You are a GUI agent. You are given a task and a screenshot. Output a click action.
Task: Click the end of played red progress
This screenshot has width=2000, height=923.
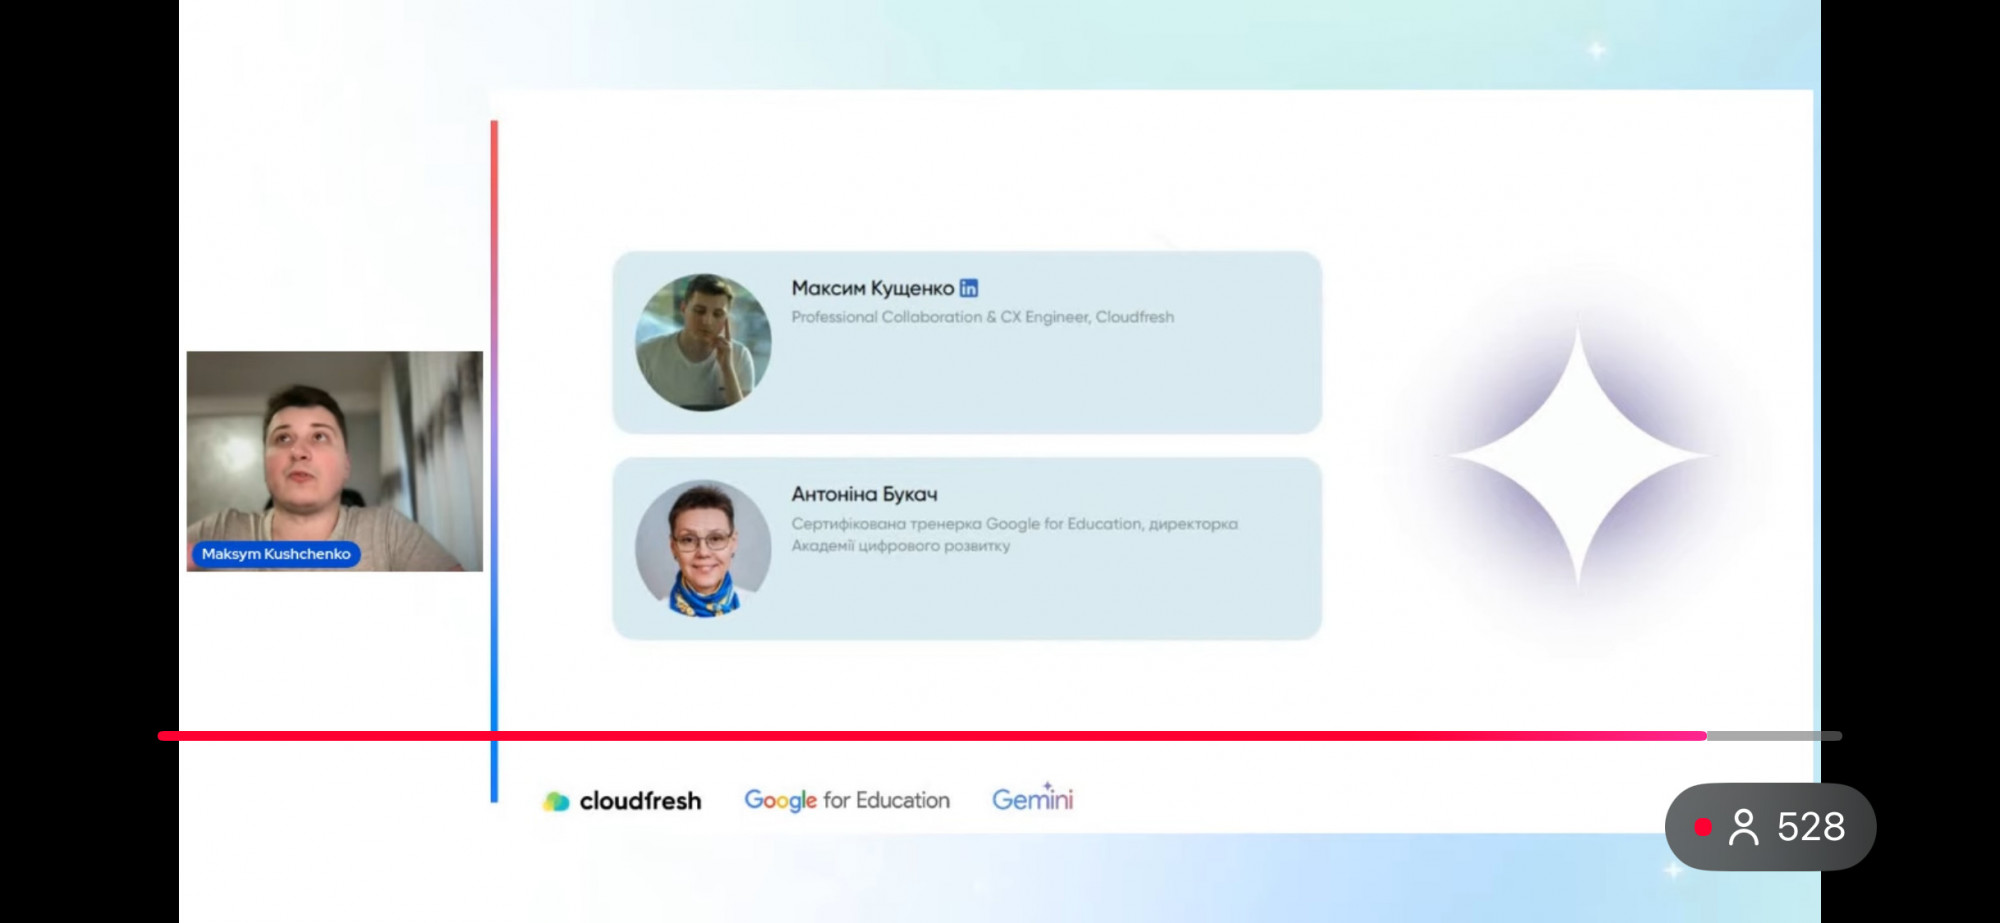1705,736
